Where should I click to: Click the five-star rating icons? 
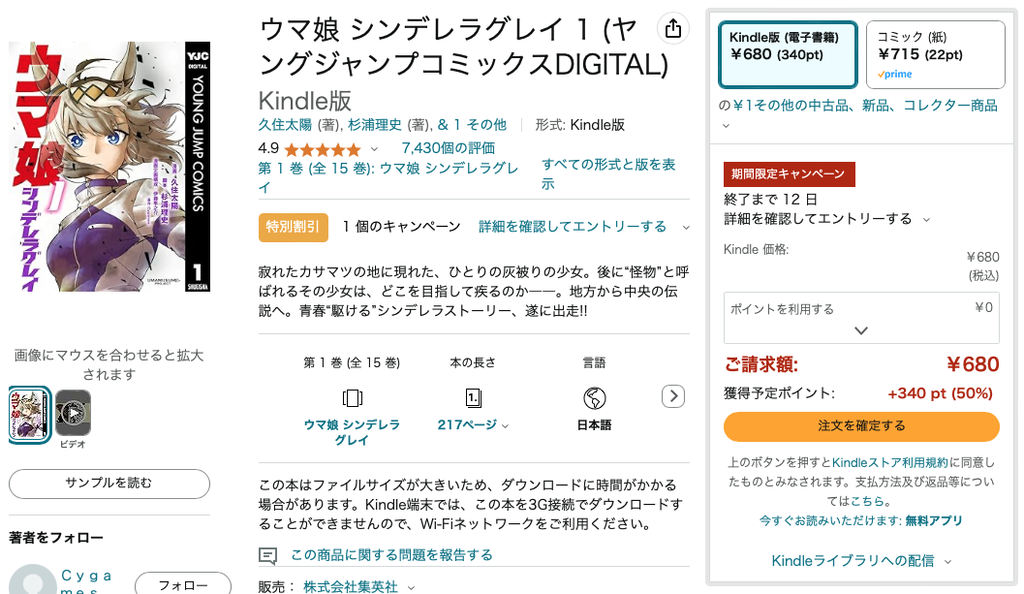pyautogui.click(x=322, y=149)
